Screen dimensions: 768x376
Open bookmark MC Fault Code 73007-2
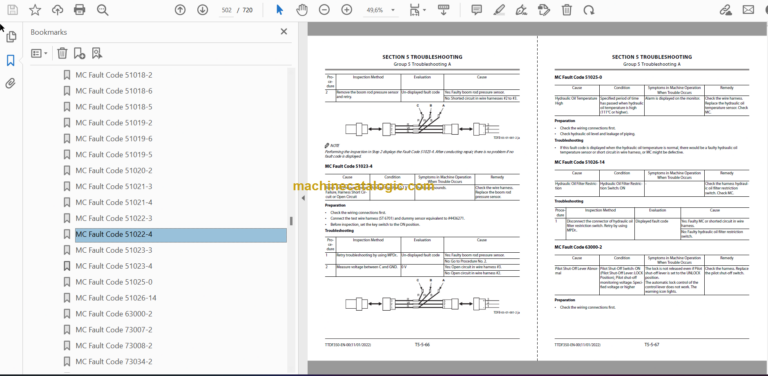tap(114, 330)
